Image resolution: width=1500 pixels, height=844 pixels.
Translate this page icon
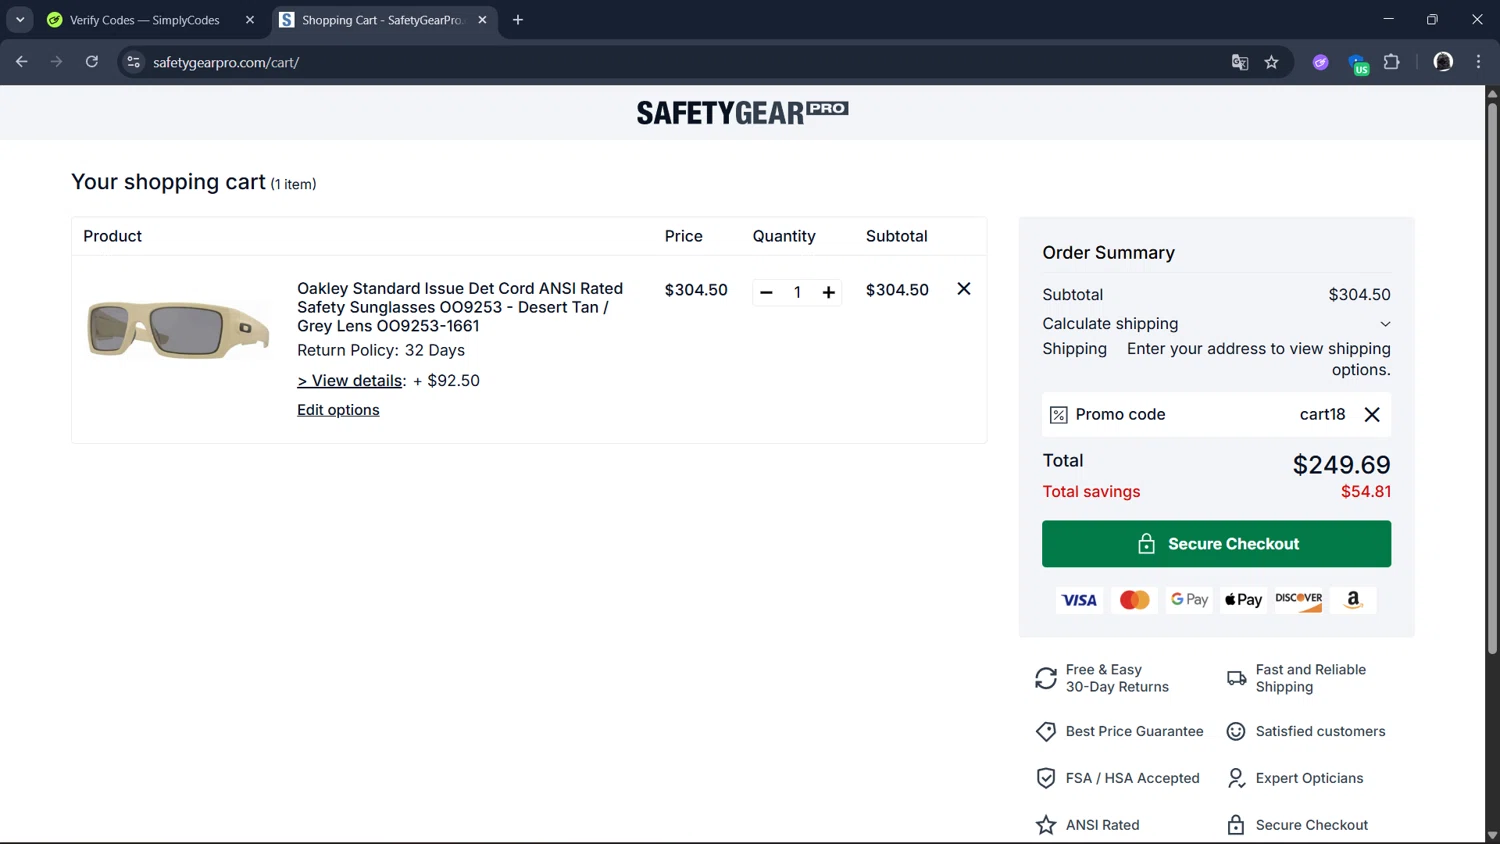pos(1240,62)
